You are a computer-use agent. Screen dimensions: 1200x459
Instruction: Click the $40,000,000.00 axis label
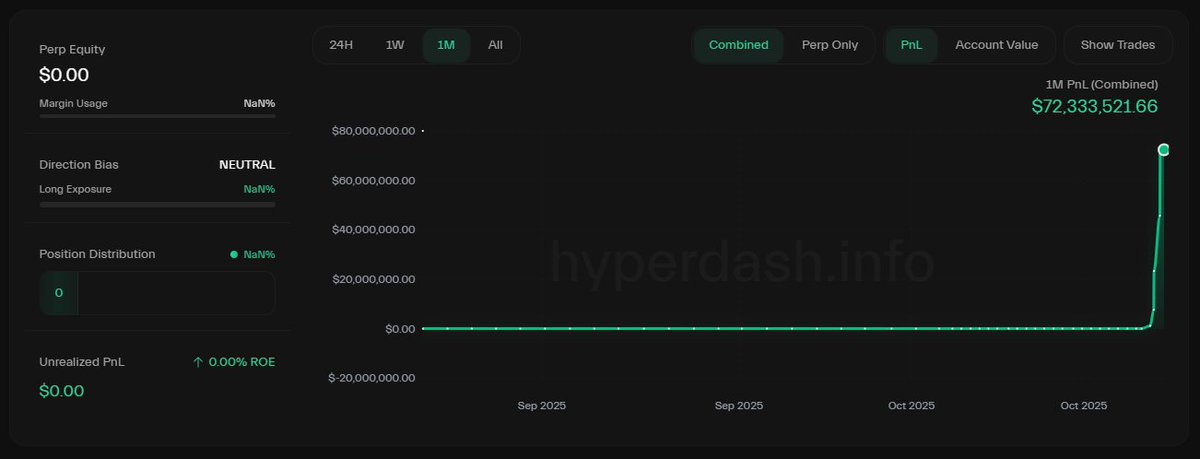click(374, 230)
